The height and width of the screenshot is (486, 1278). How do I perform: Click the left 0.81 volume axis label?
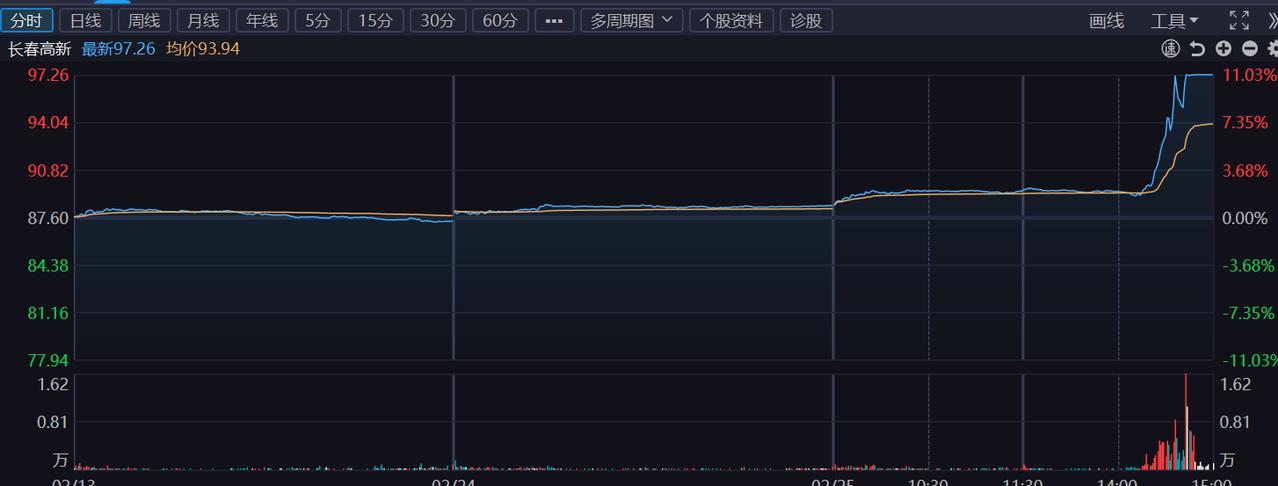pos(52,422)
